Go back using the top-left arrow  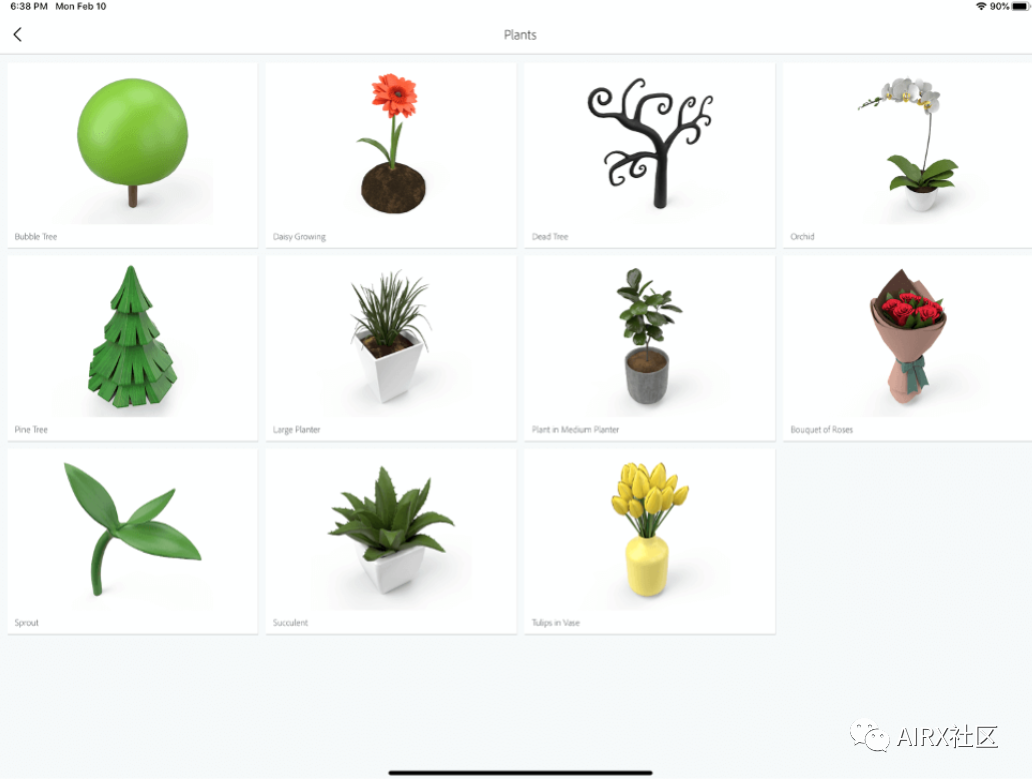point(18,35)
